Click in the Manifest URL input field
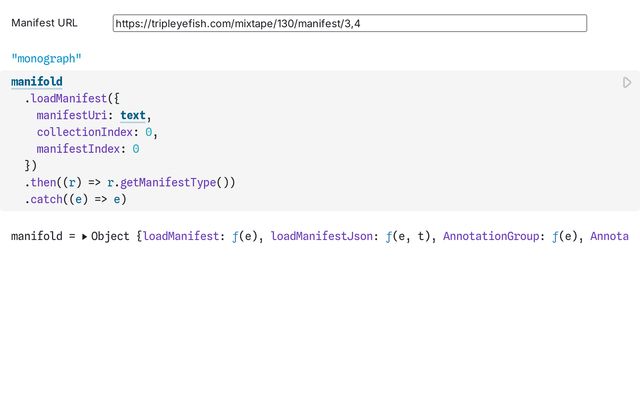Image resolution: width=640 pixels, height=400 pixels. pyautogui.click(x=349, y=23)
